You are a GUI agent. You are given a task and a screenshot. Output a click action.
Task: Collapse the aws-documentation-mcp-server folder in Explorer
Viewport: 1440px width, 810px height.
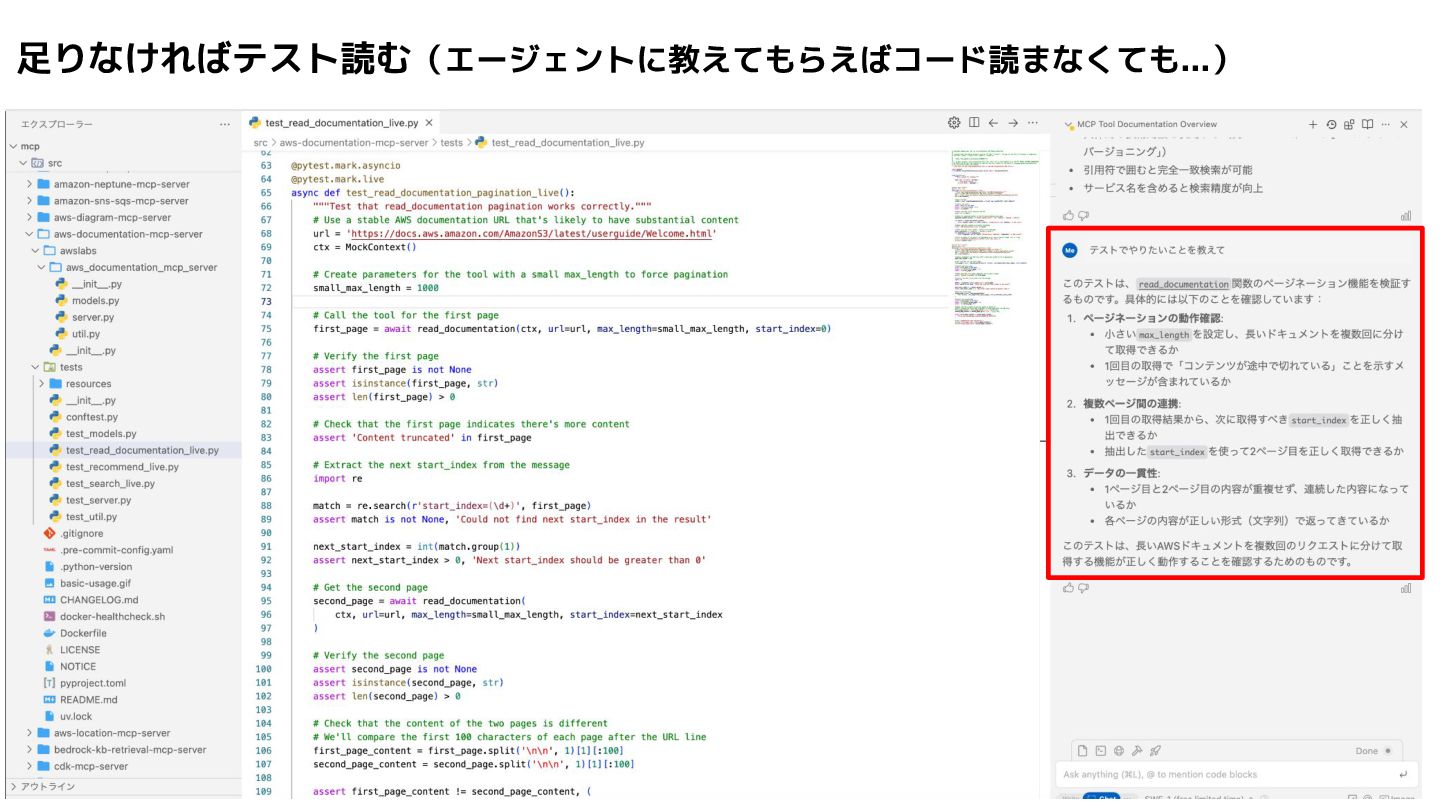30,234
